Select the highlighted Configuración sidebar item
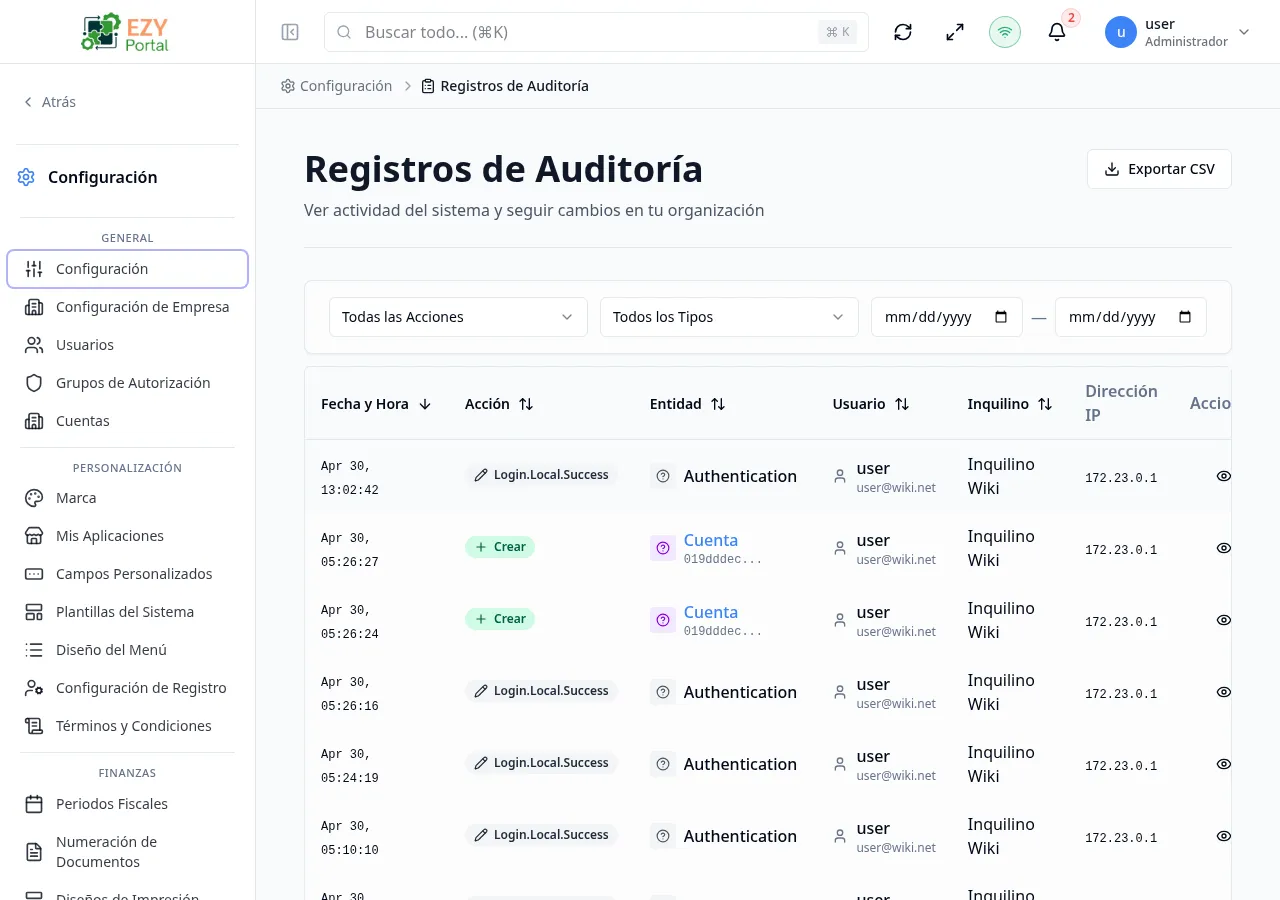Image resolution: width=1280 pixels, height=900 pixels. [127, 269]
